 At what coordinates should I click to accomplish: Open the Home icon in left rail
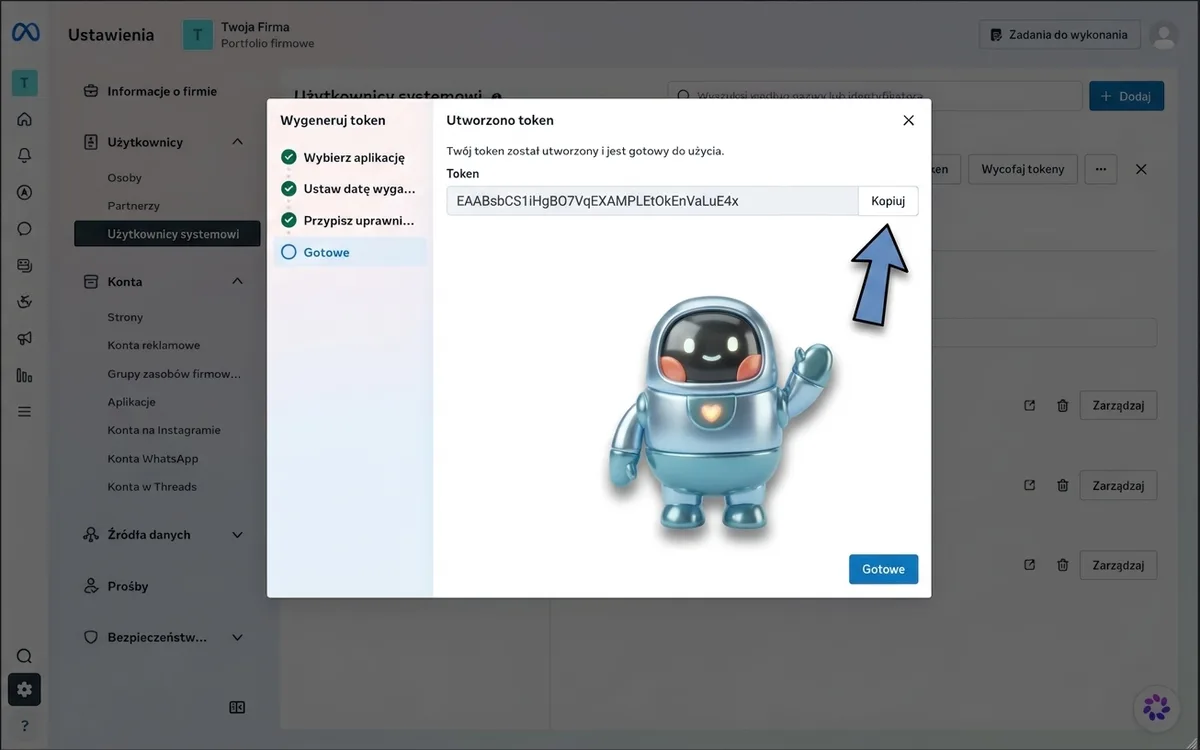click(25, 119)
